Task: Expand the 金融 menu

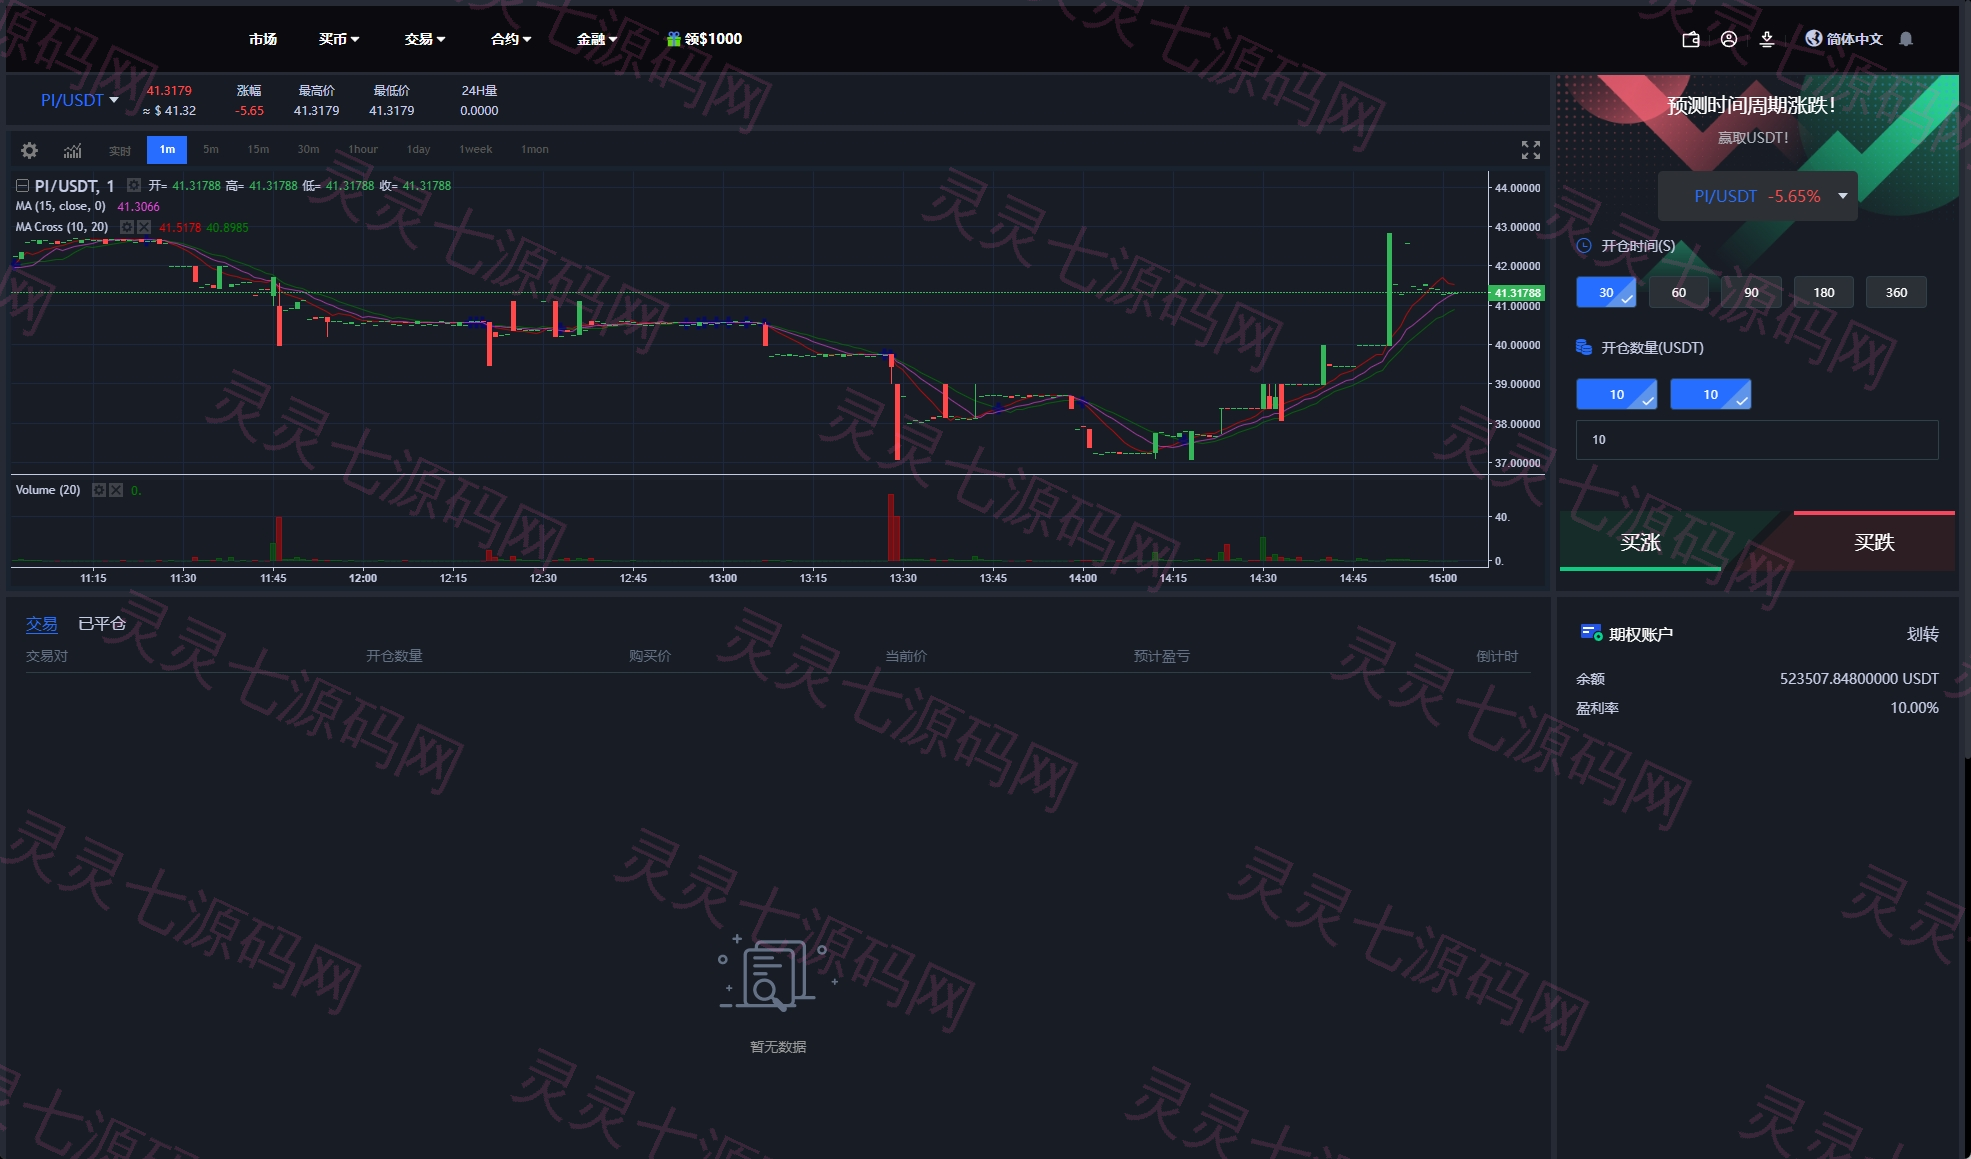Action: (x=597, y=39)
